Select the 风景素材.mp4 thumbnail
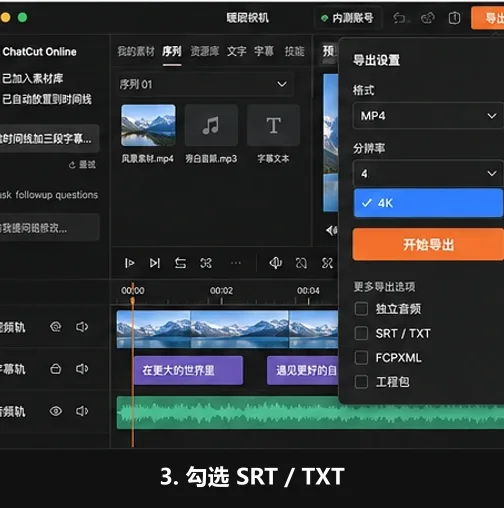504x508 pixels. click(x=148, y=125)
